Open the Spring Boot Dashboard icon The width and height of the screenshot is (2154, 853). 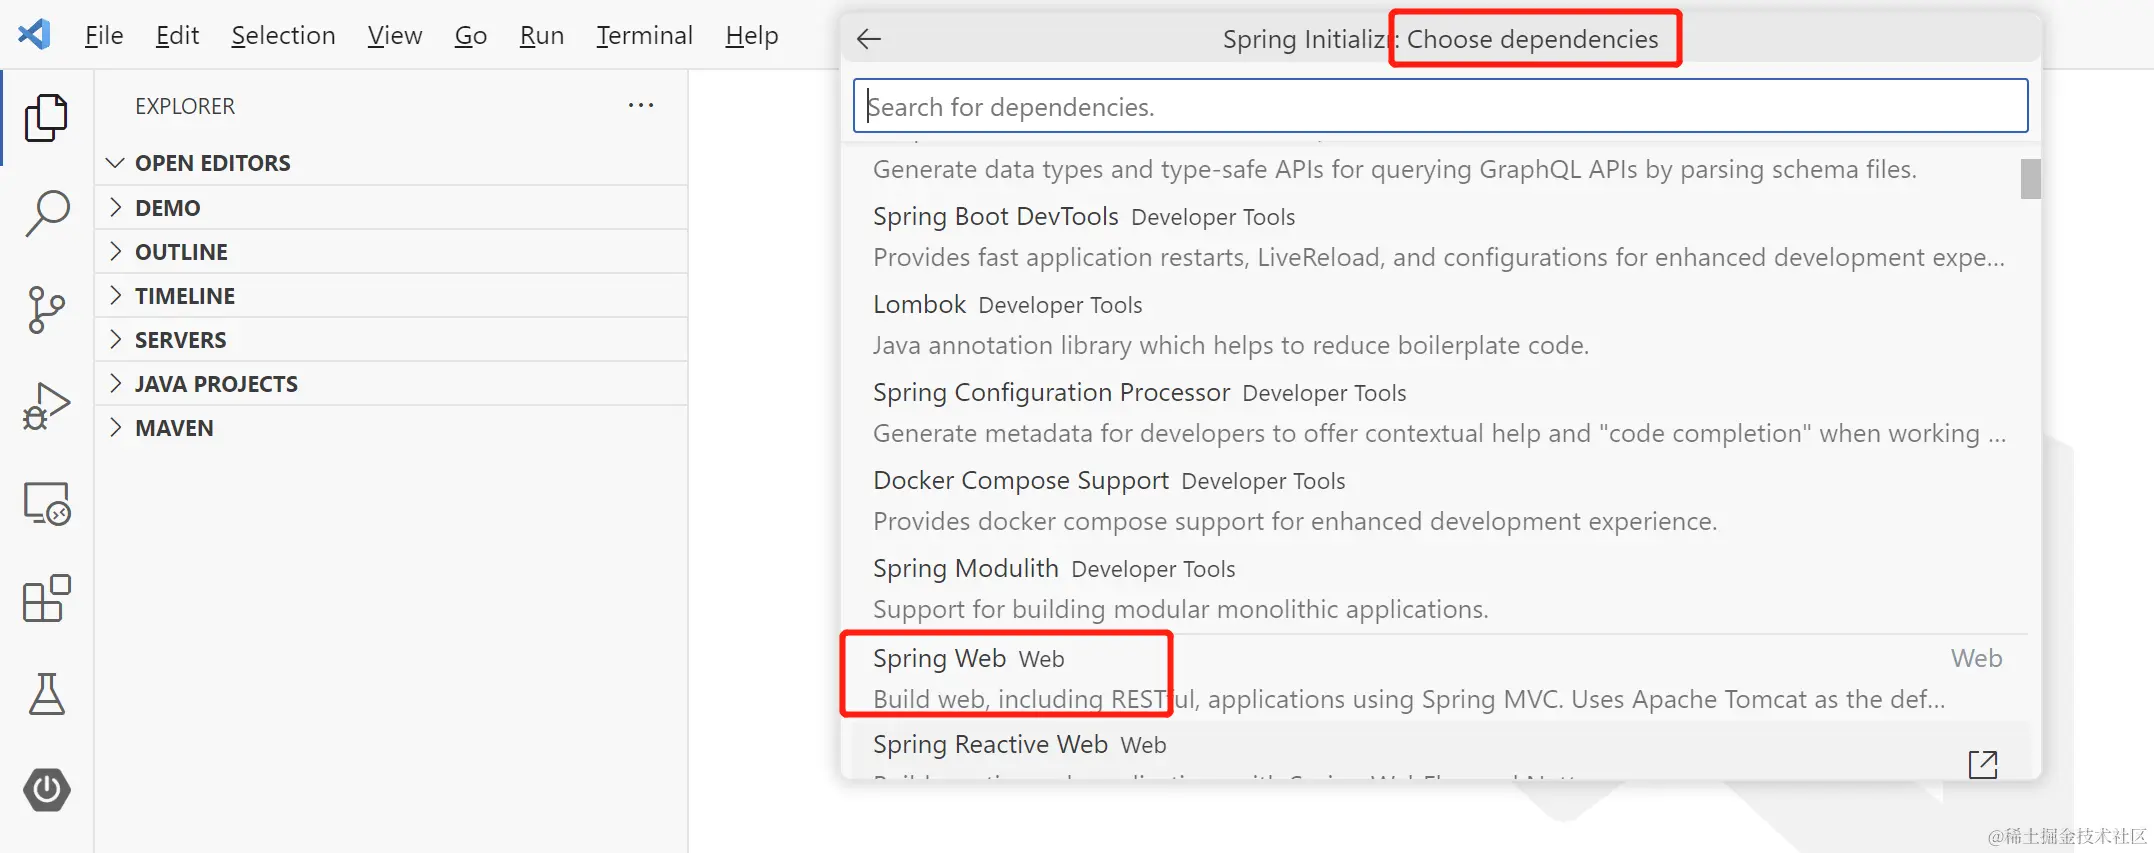46,790
